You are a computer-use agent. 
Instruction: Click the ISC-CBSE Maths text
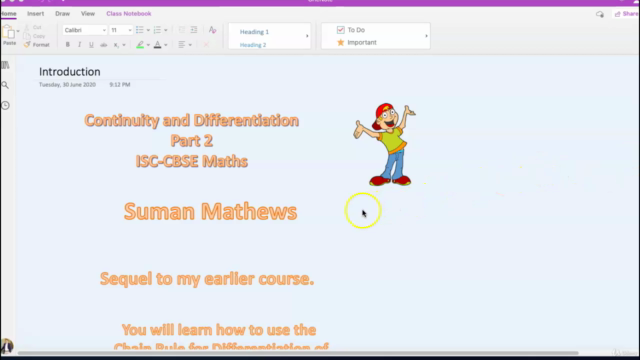pos(191,161)
